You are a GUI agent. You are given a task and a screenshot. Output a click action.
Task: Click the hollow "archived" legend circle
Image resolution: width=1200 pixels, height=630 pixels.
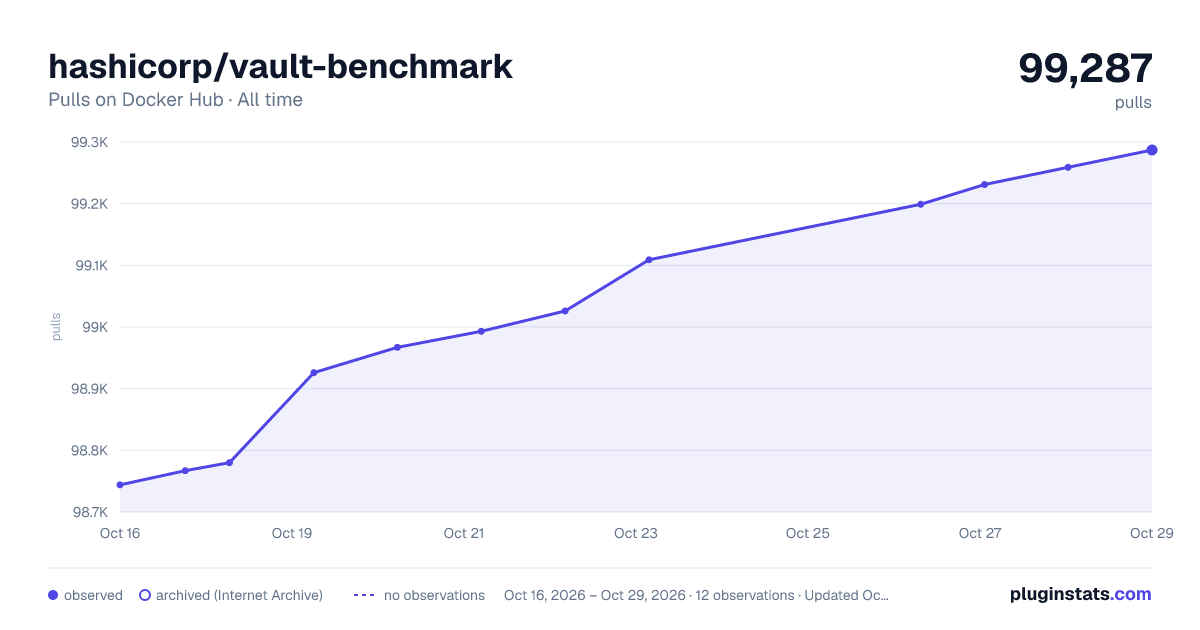(144, 595)
